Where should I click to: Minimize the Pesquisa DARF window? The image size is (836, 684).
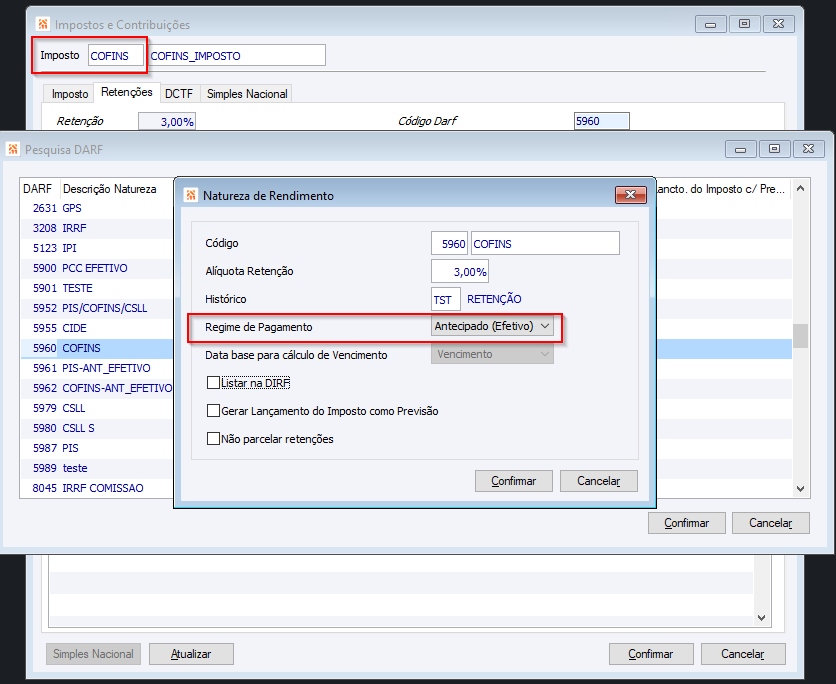coord(741,149)
